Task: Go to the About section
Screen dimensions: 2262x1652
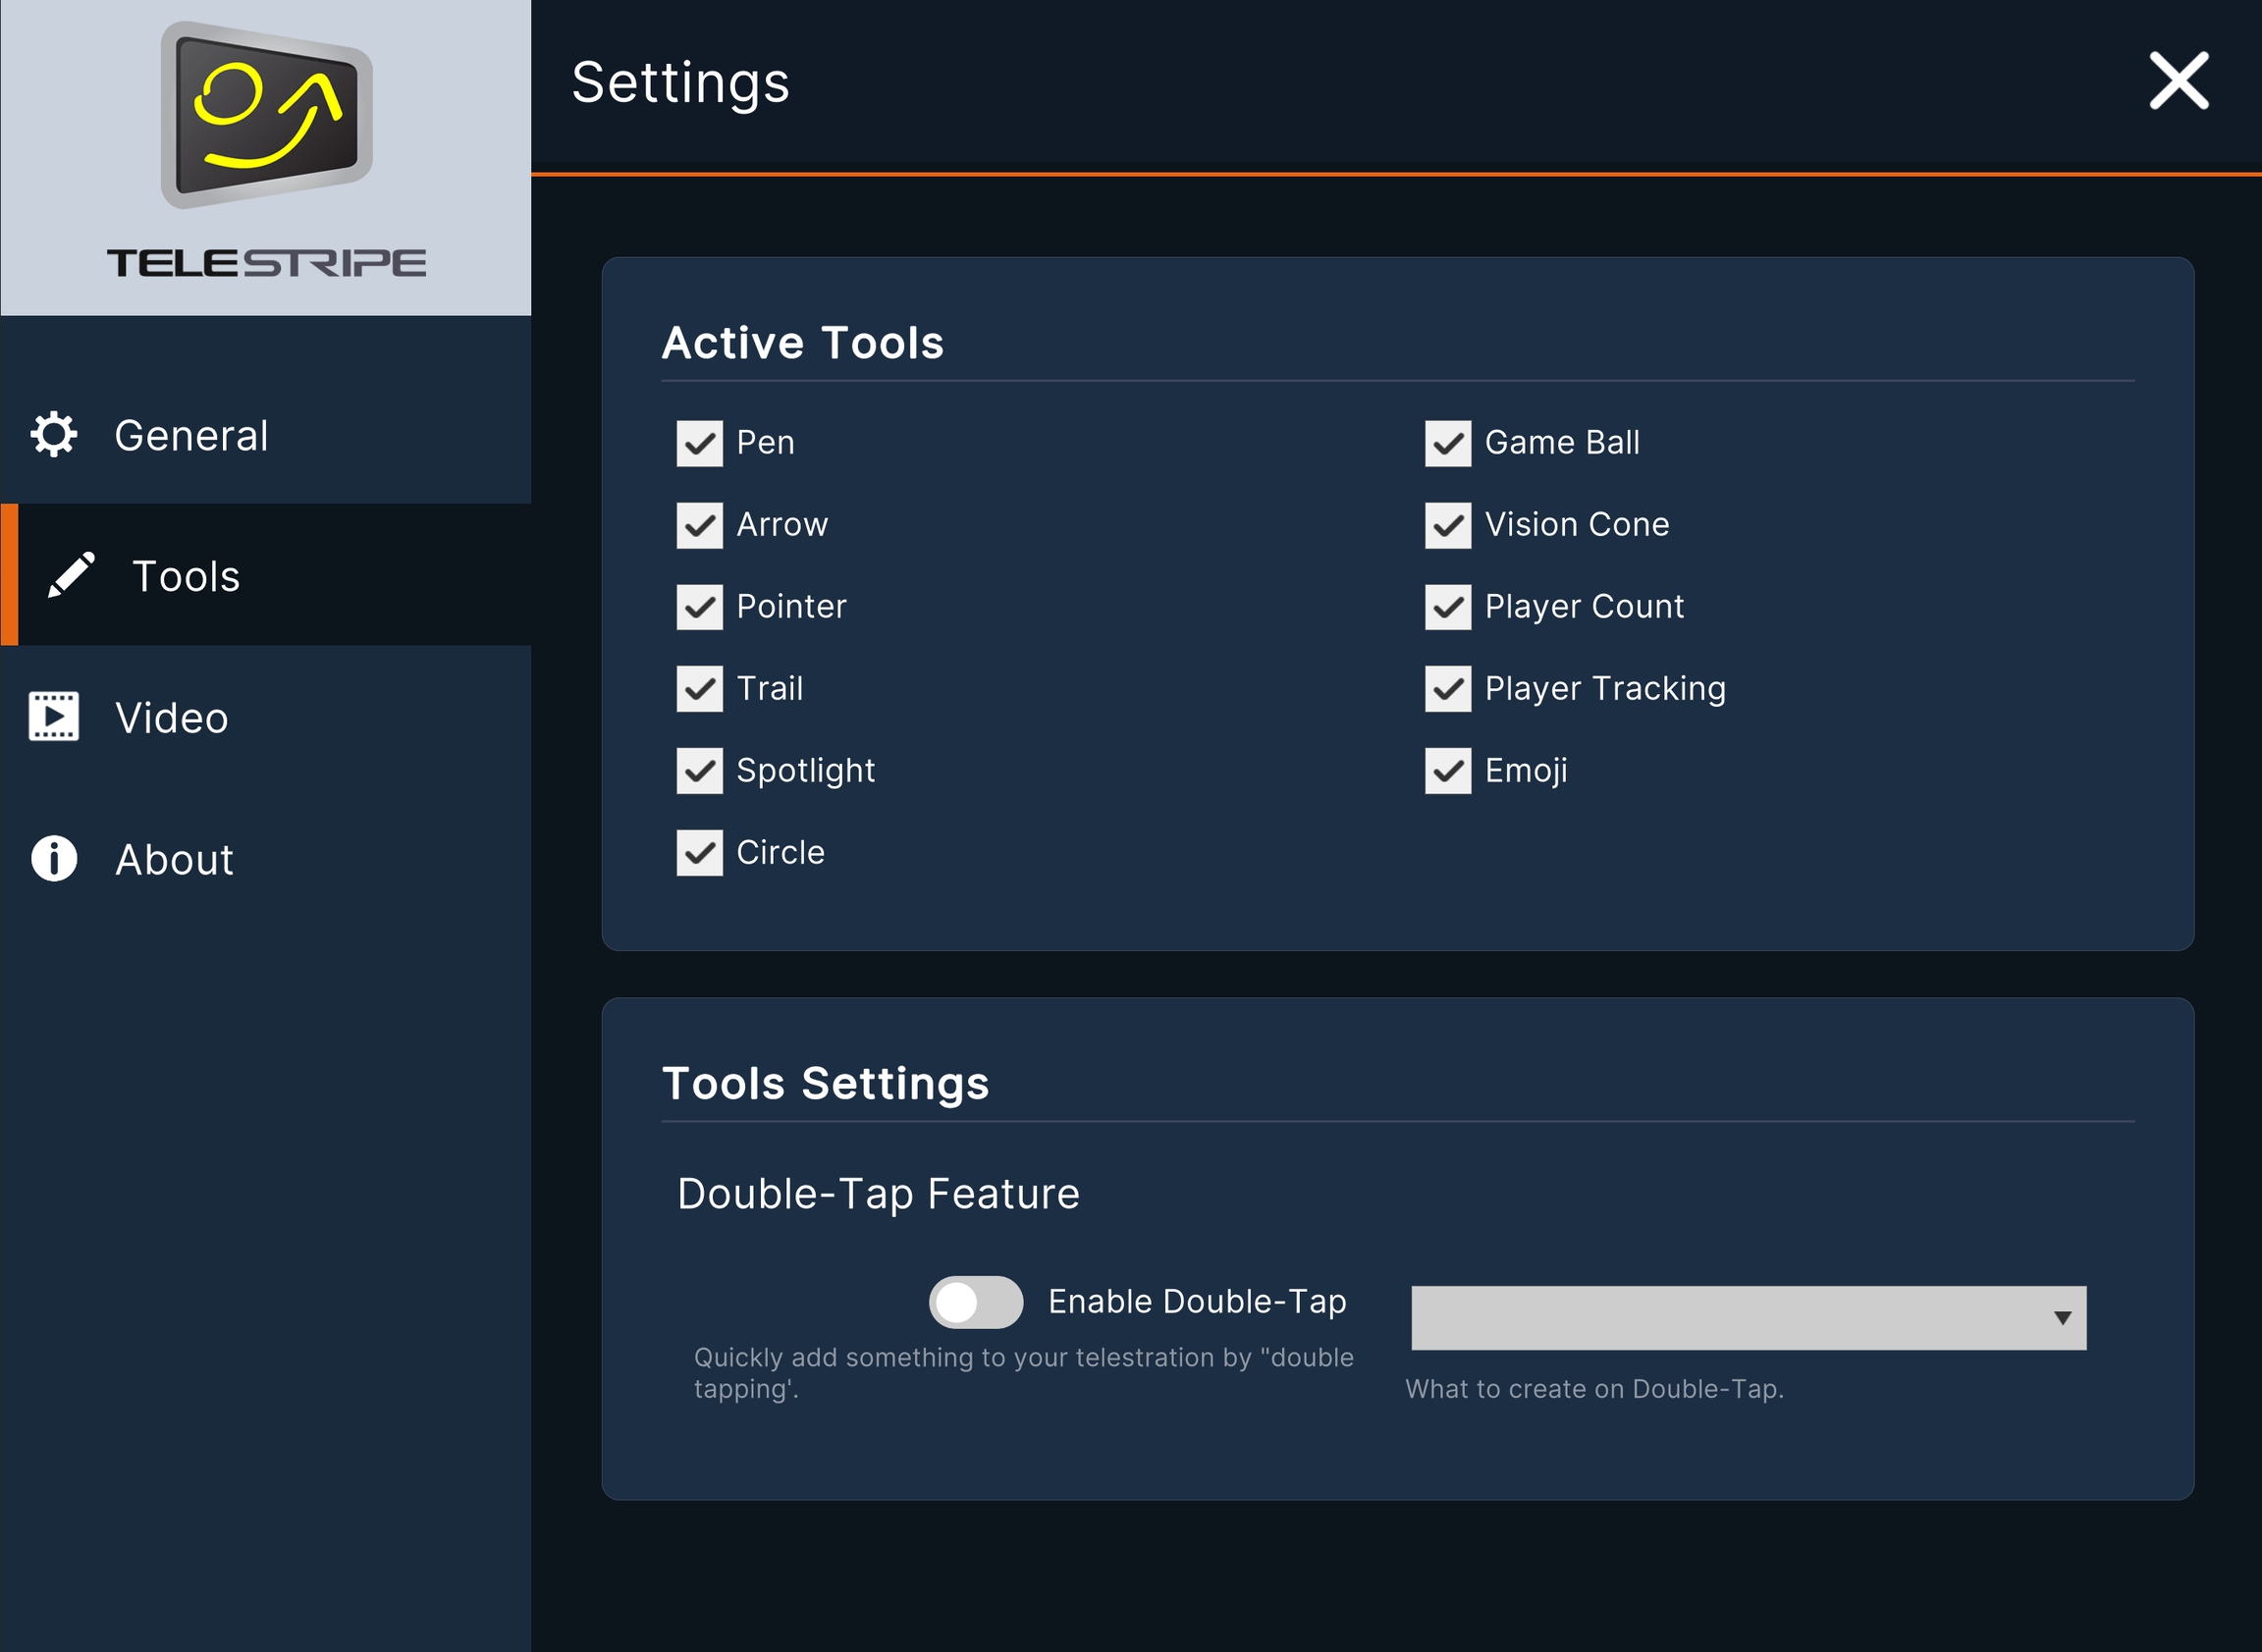Action: click(x=174, y=860)
